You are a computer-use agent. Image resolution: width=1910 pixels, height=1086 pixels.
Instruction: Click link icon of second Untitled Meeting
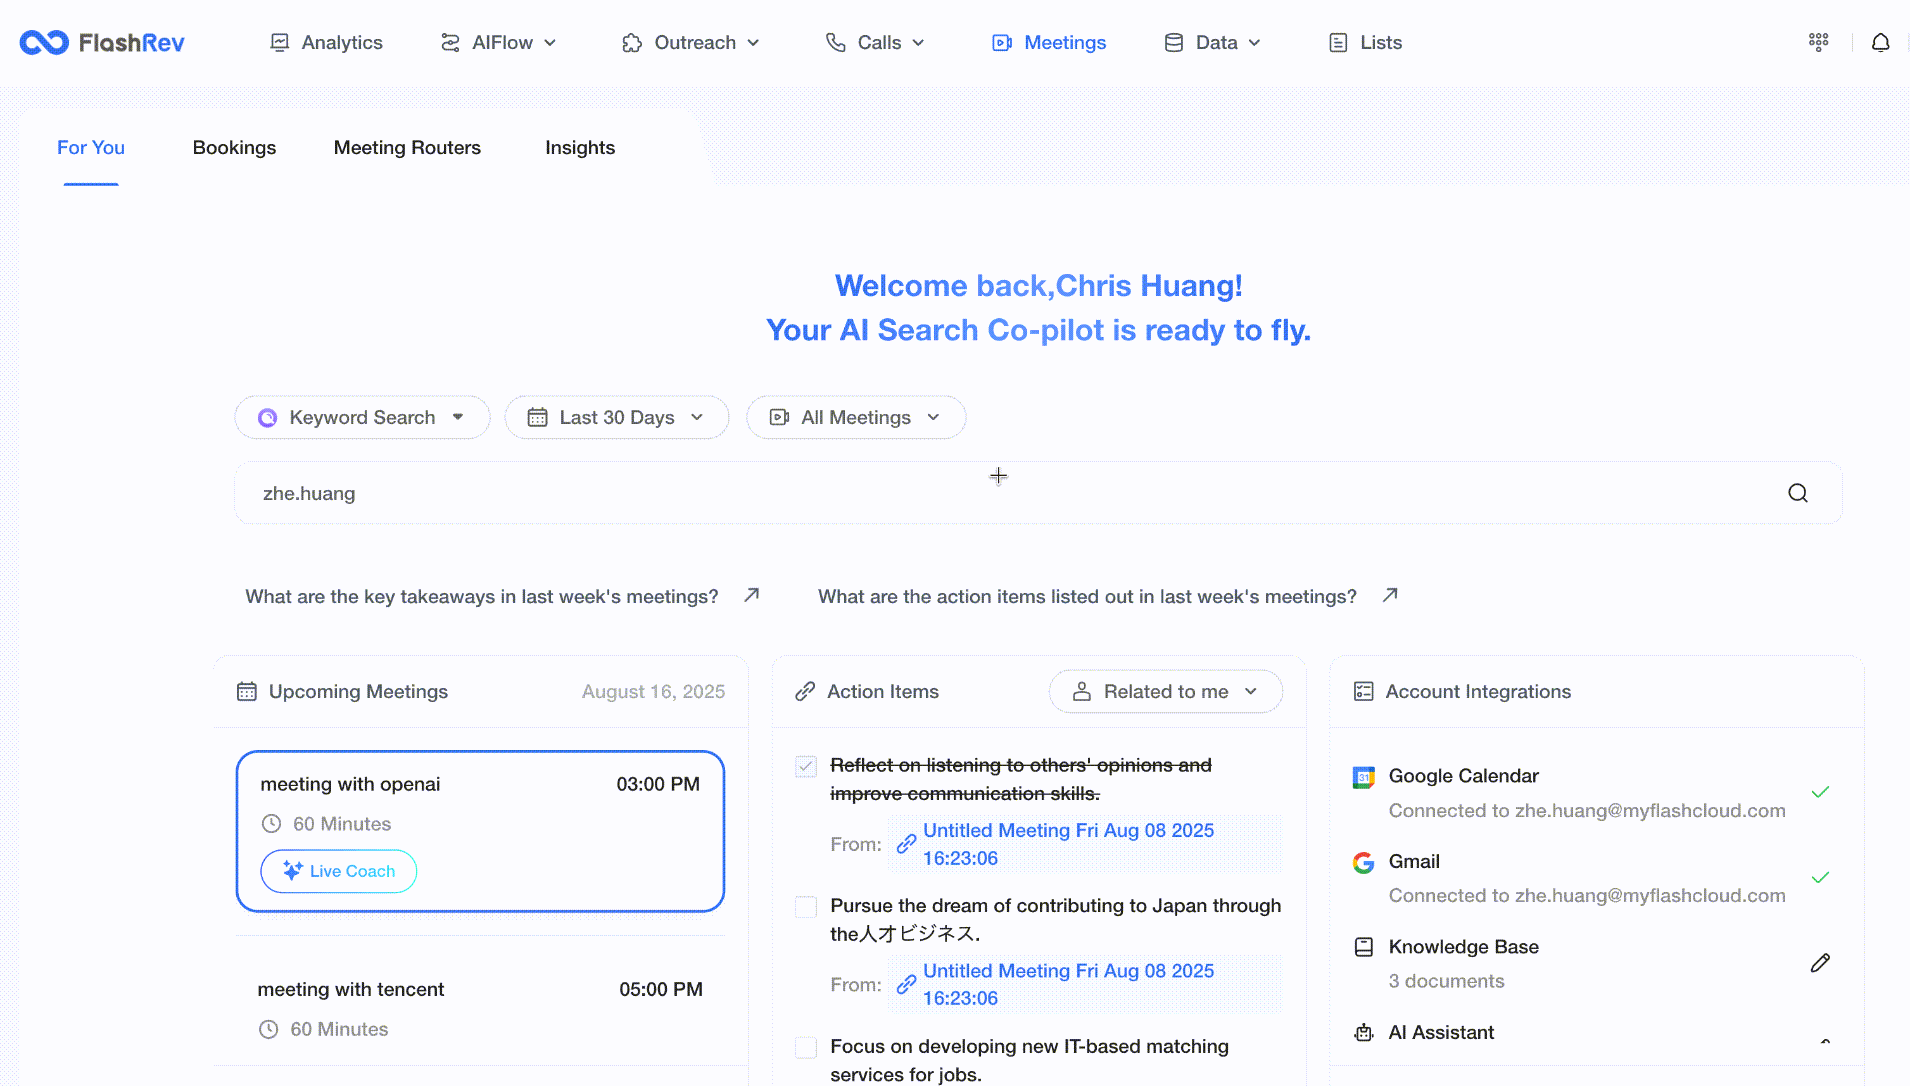click(x=906, y=984)
